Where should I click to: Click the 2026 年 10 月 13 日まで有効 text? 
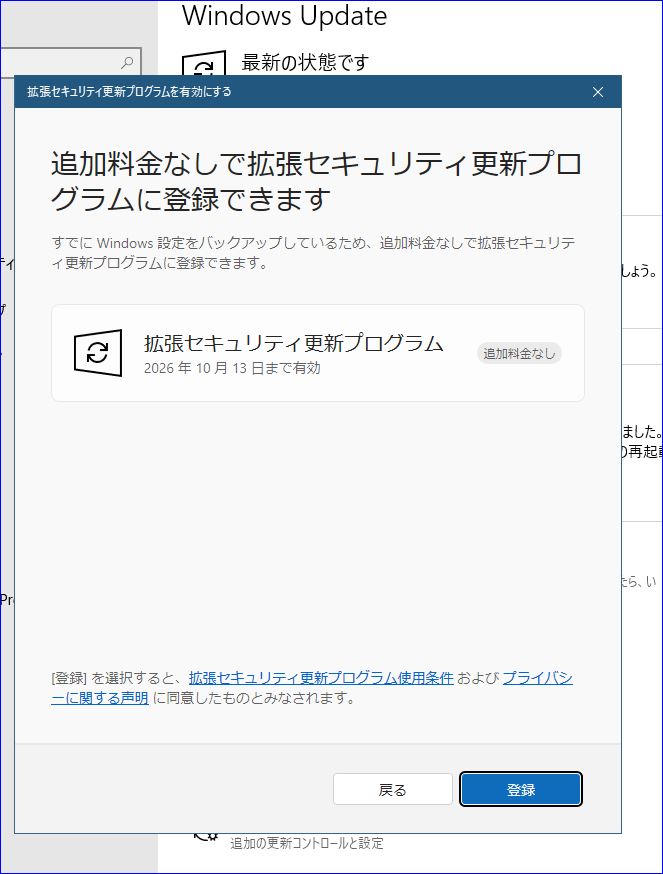(232, 368)
